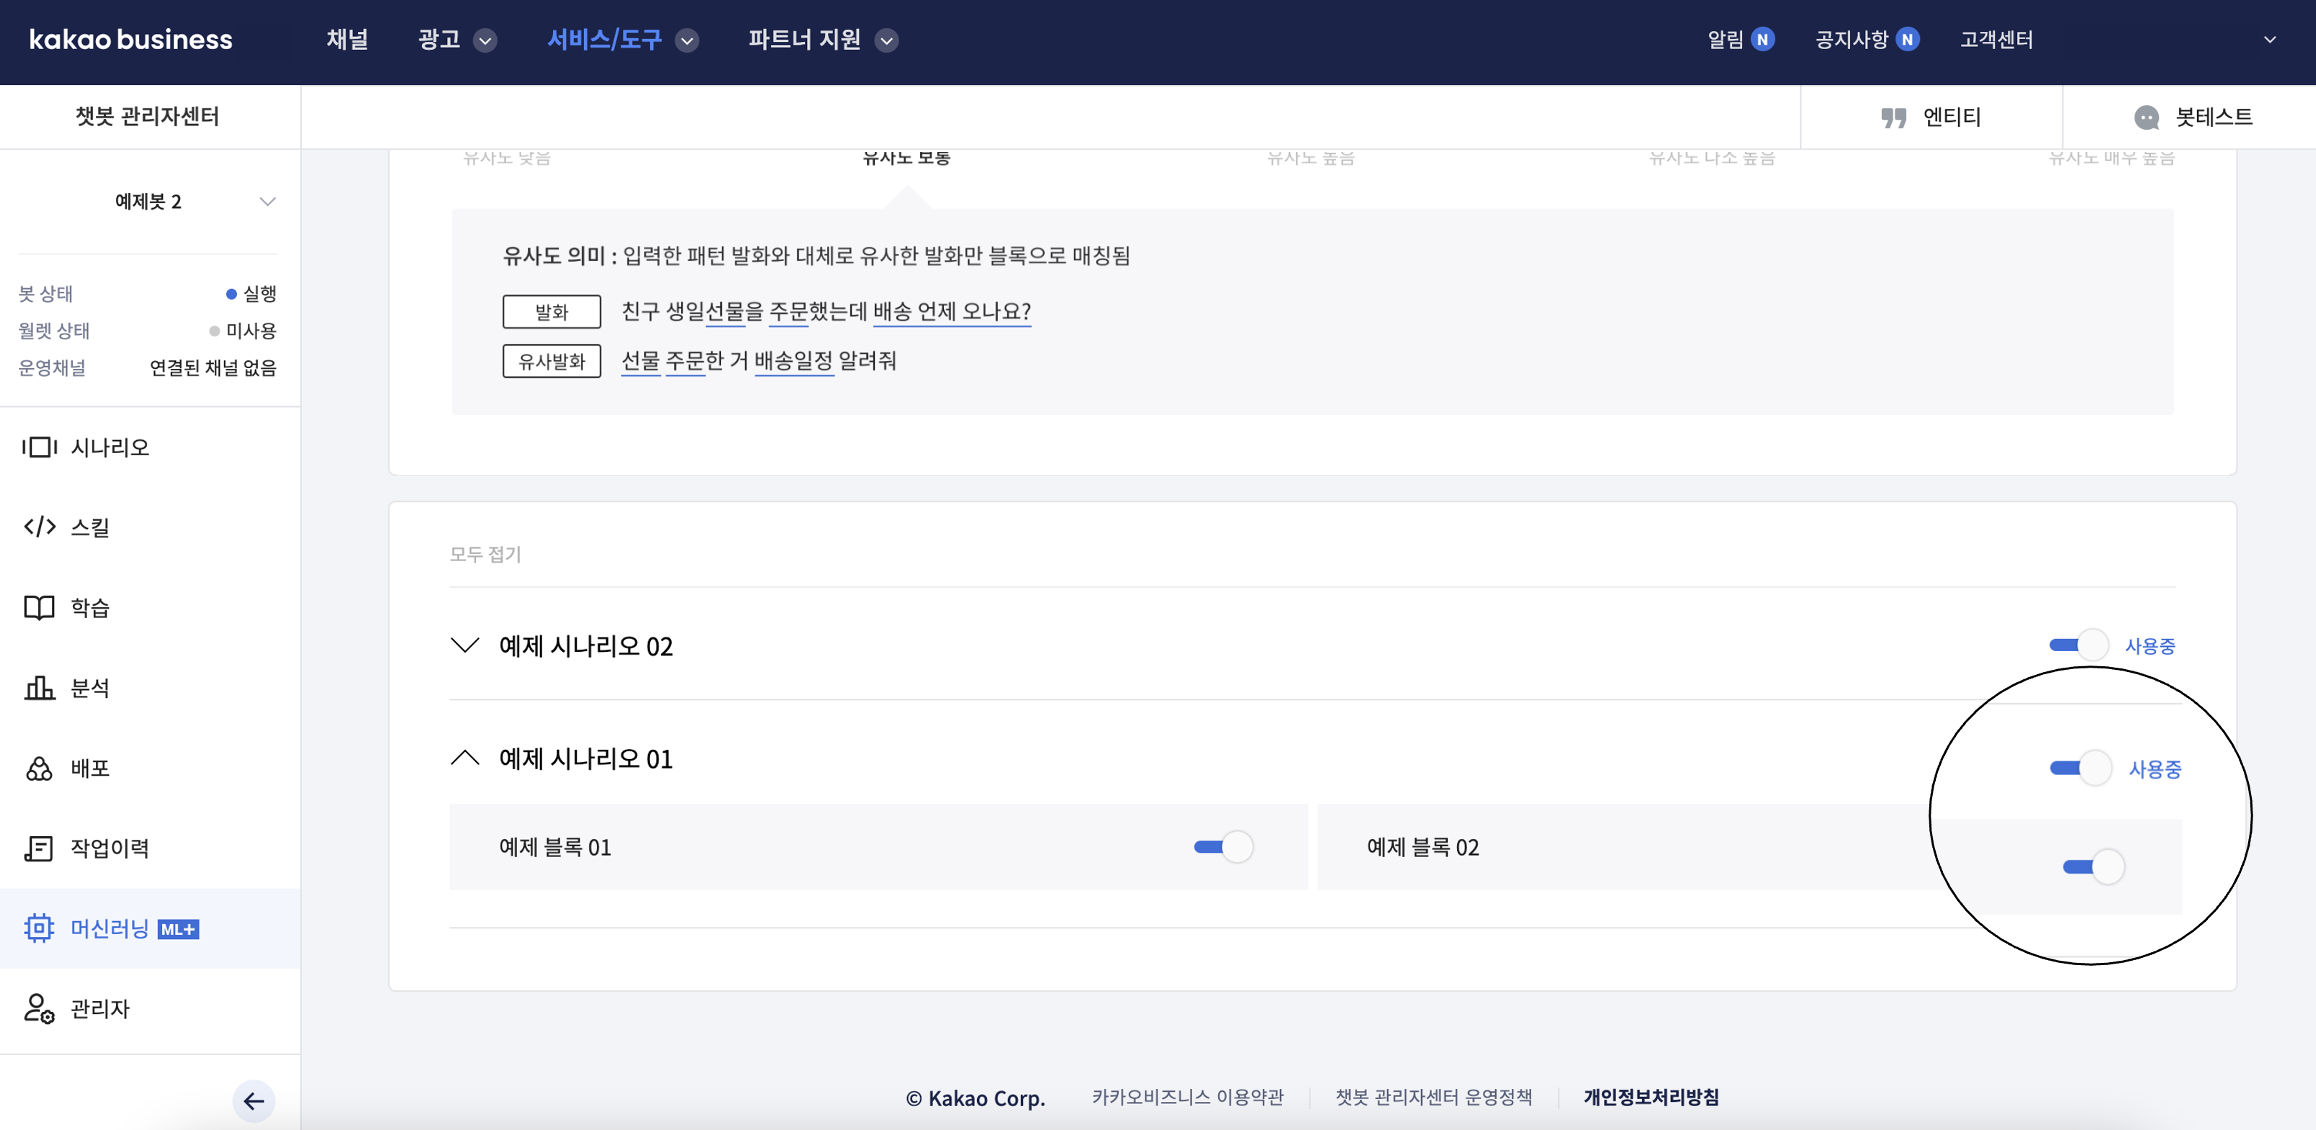
Task: Open the 학습 book icon
Action: (39, 608)
